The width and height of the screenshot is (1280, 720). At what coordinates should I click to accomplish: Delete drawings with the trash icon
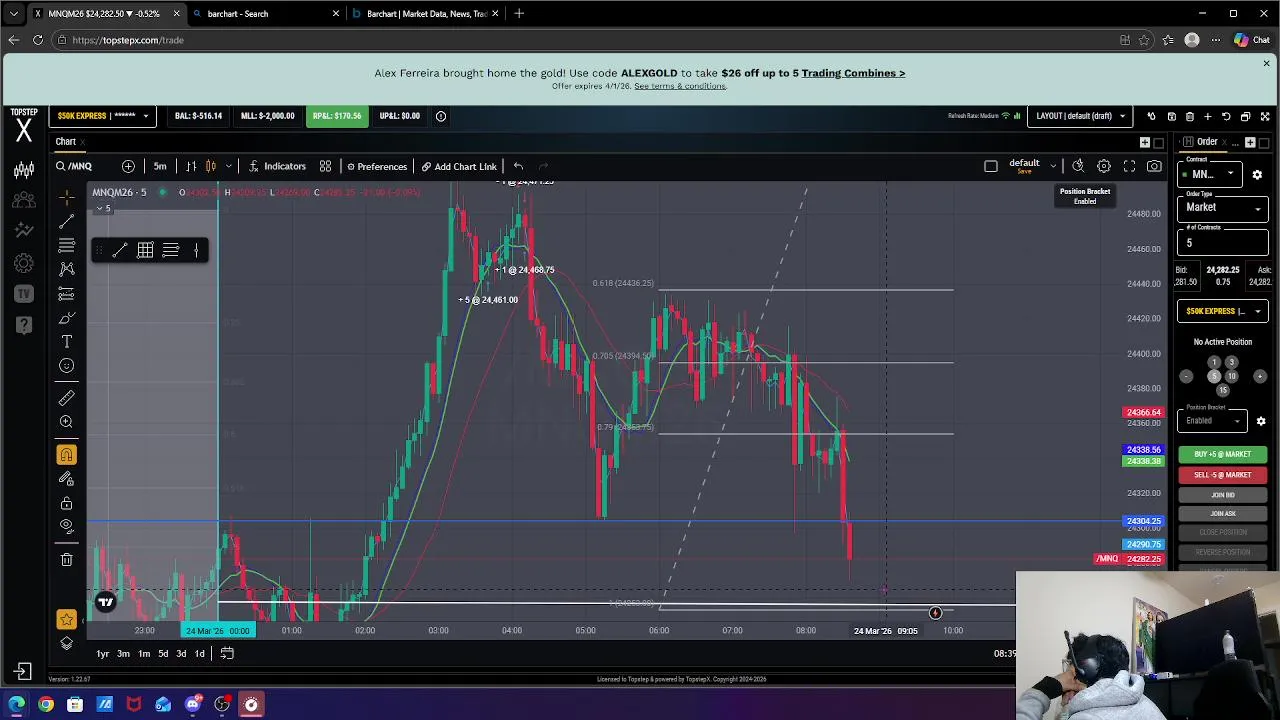click(66, 560)
